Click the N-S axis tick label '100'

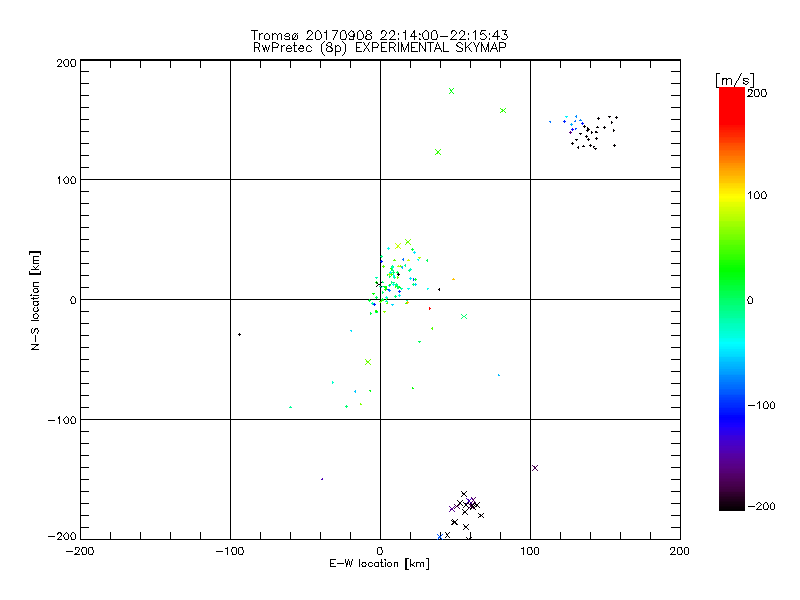pyautogui.click(x=66, y=180)
